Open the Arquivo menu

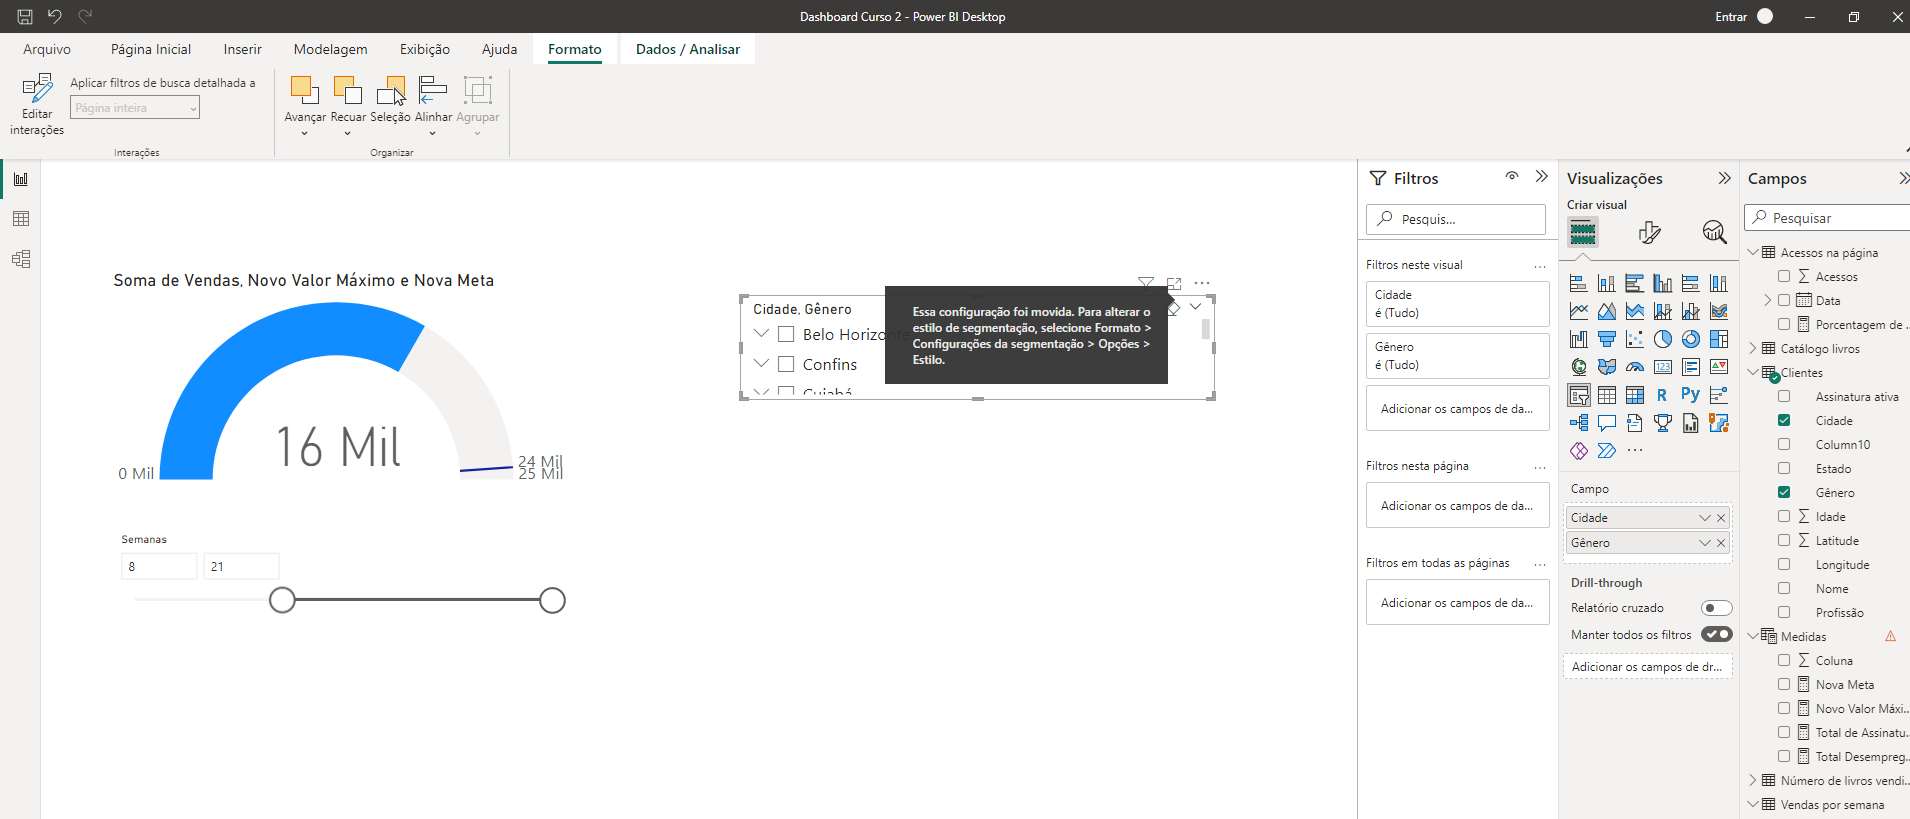(47, 49)
